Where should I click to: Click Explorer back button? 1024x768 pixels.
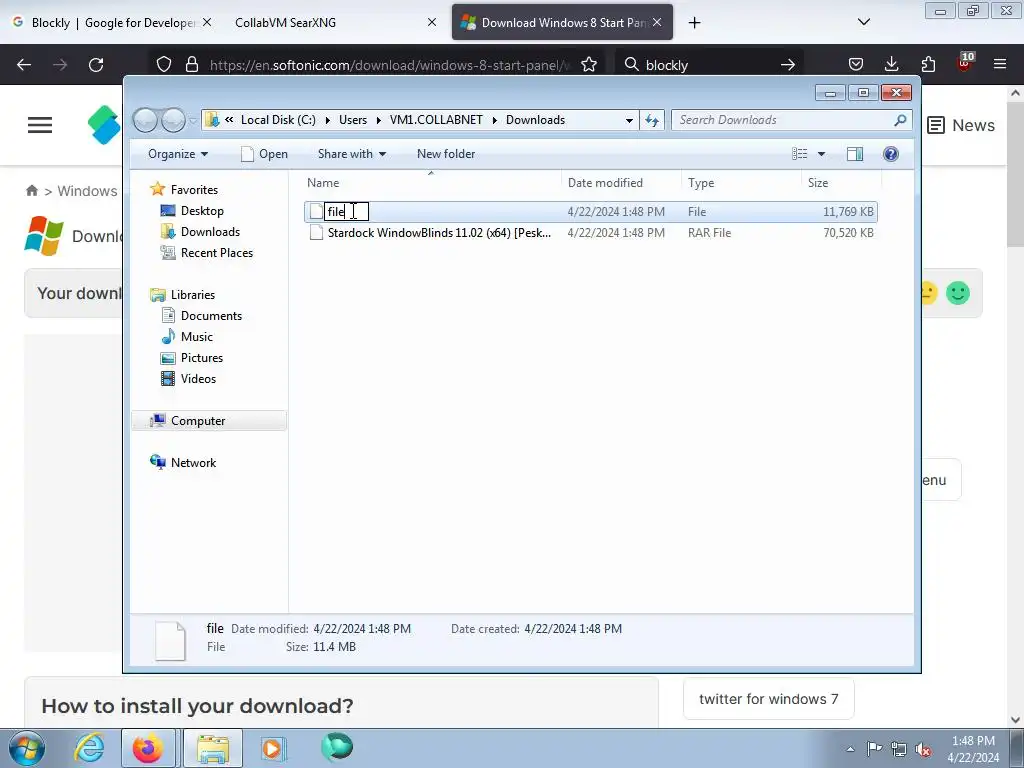[x=146, y=120]
